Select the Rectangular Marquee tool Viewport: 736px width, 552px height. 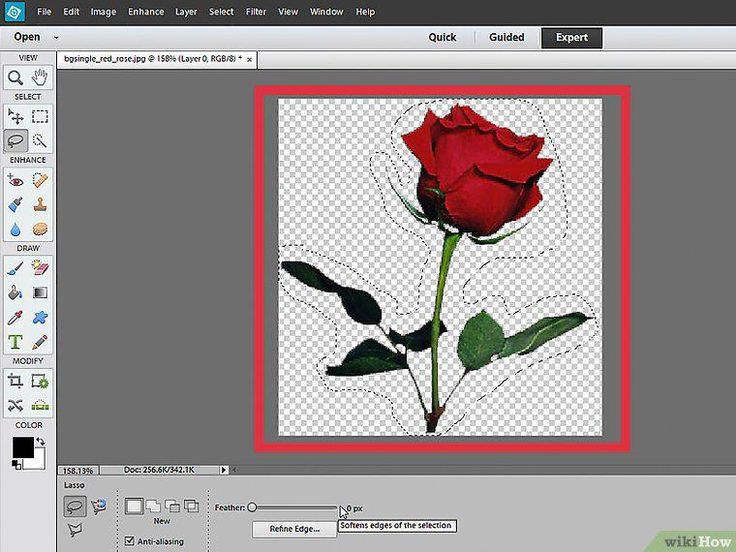(40, 116)
